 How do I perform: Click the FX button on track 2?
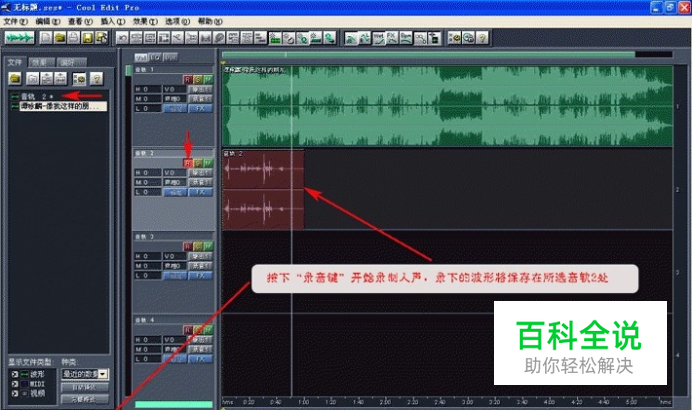point(200,192)
